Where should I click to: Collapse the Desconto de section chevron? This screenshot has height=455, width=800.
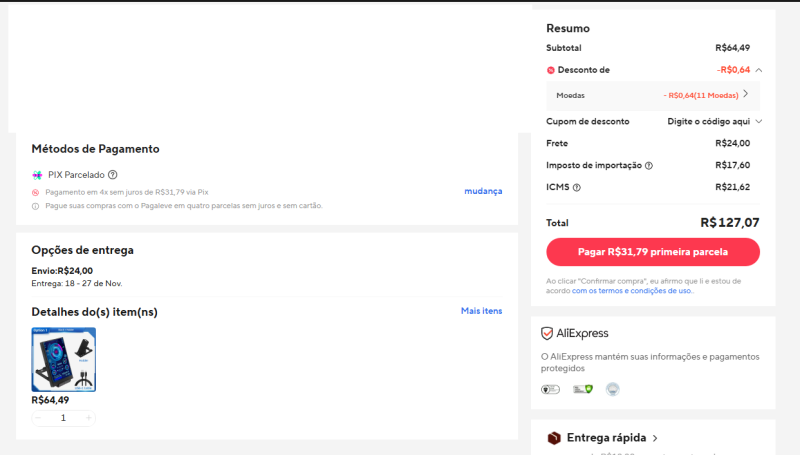tap(759, 70)
